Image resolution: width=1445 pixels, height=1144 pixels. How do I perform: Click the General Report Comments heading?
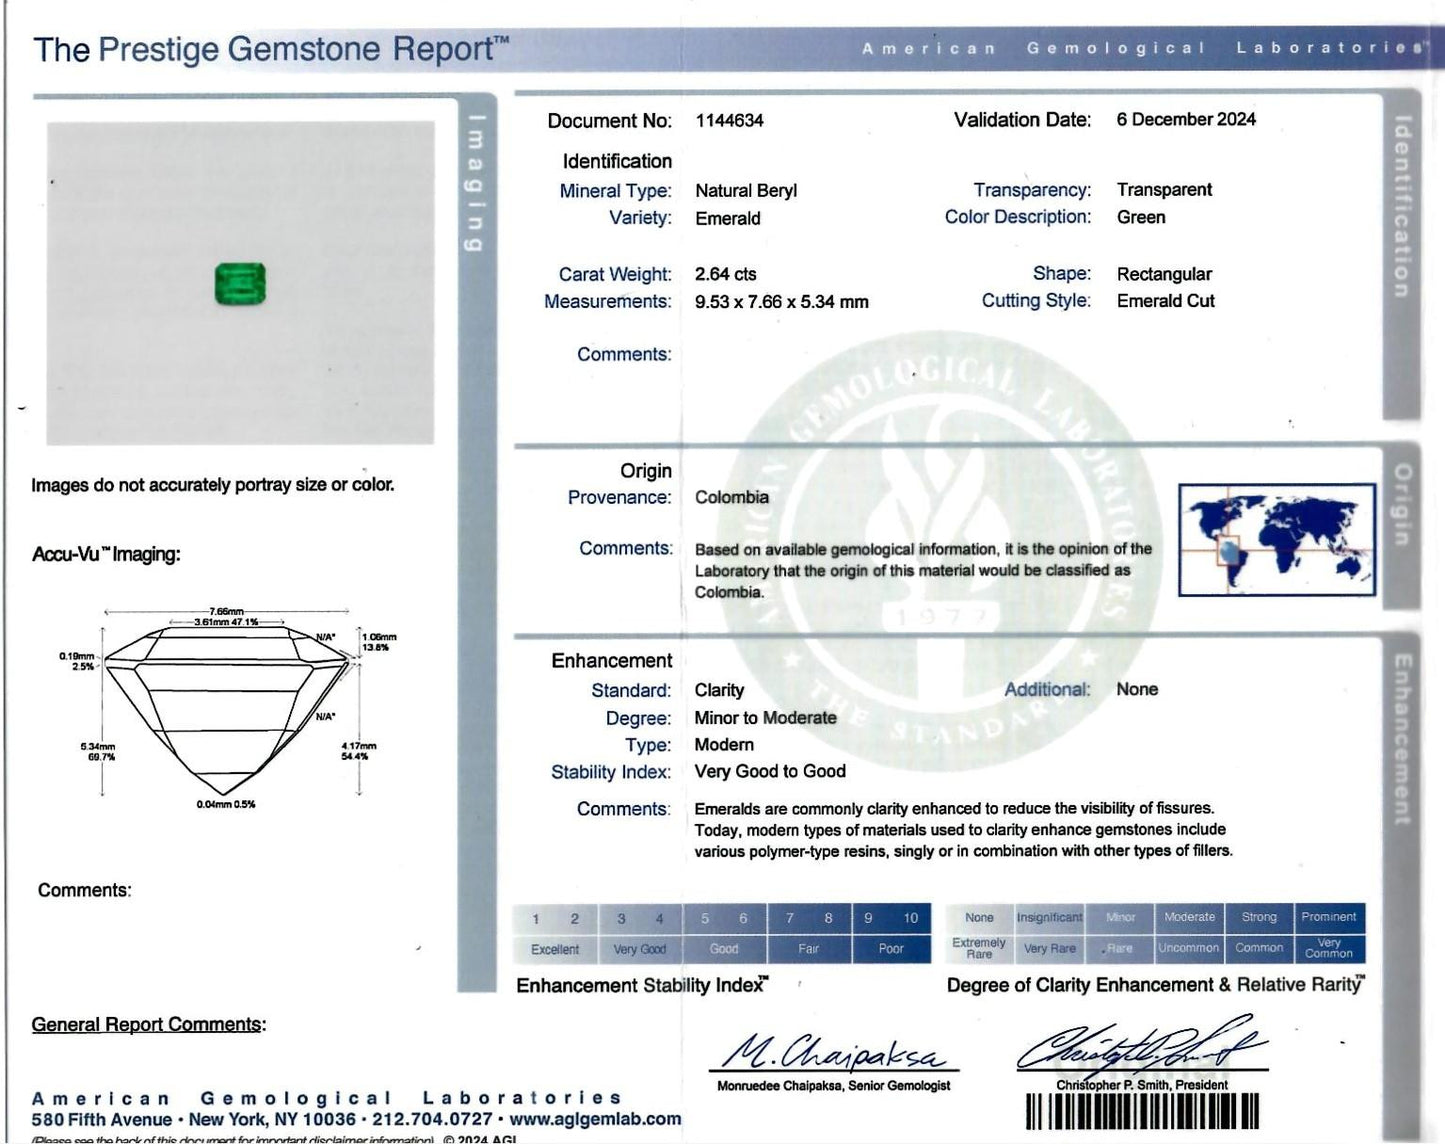(x=149, y=1024)
